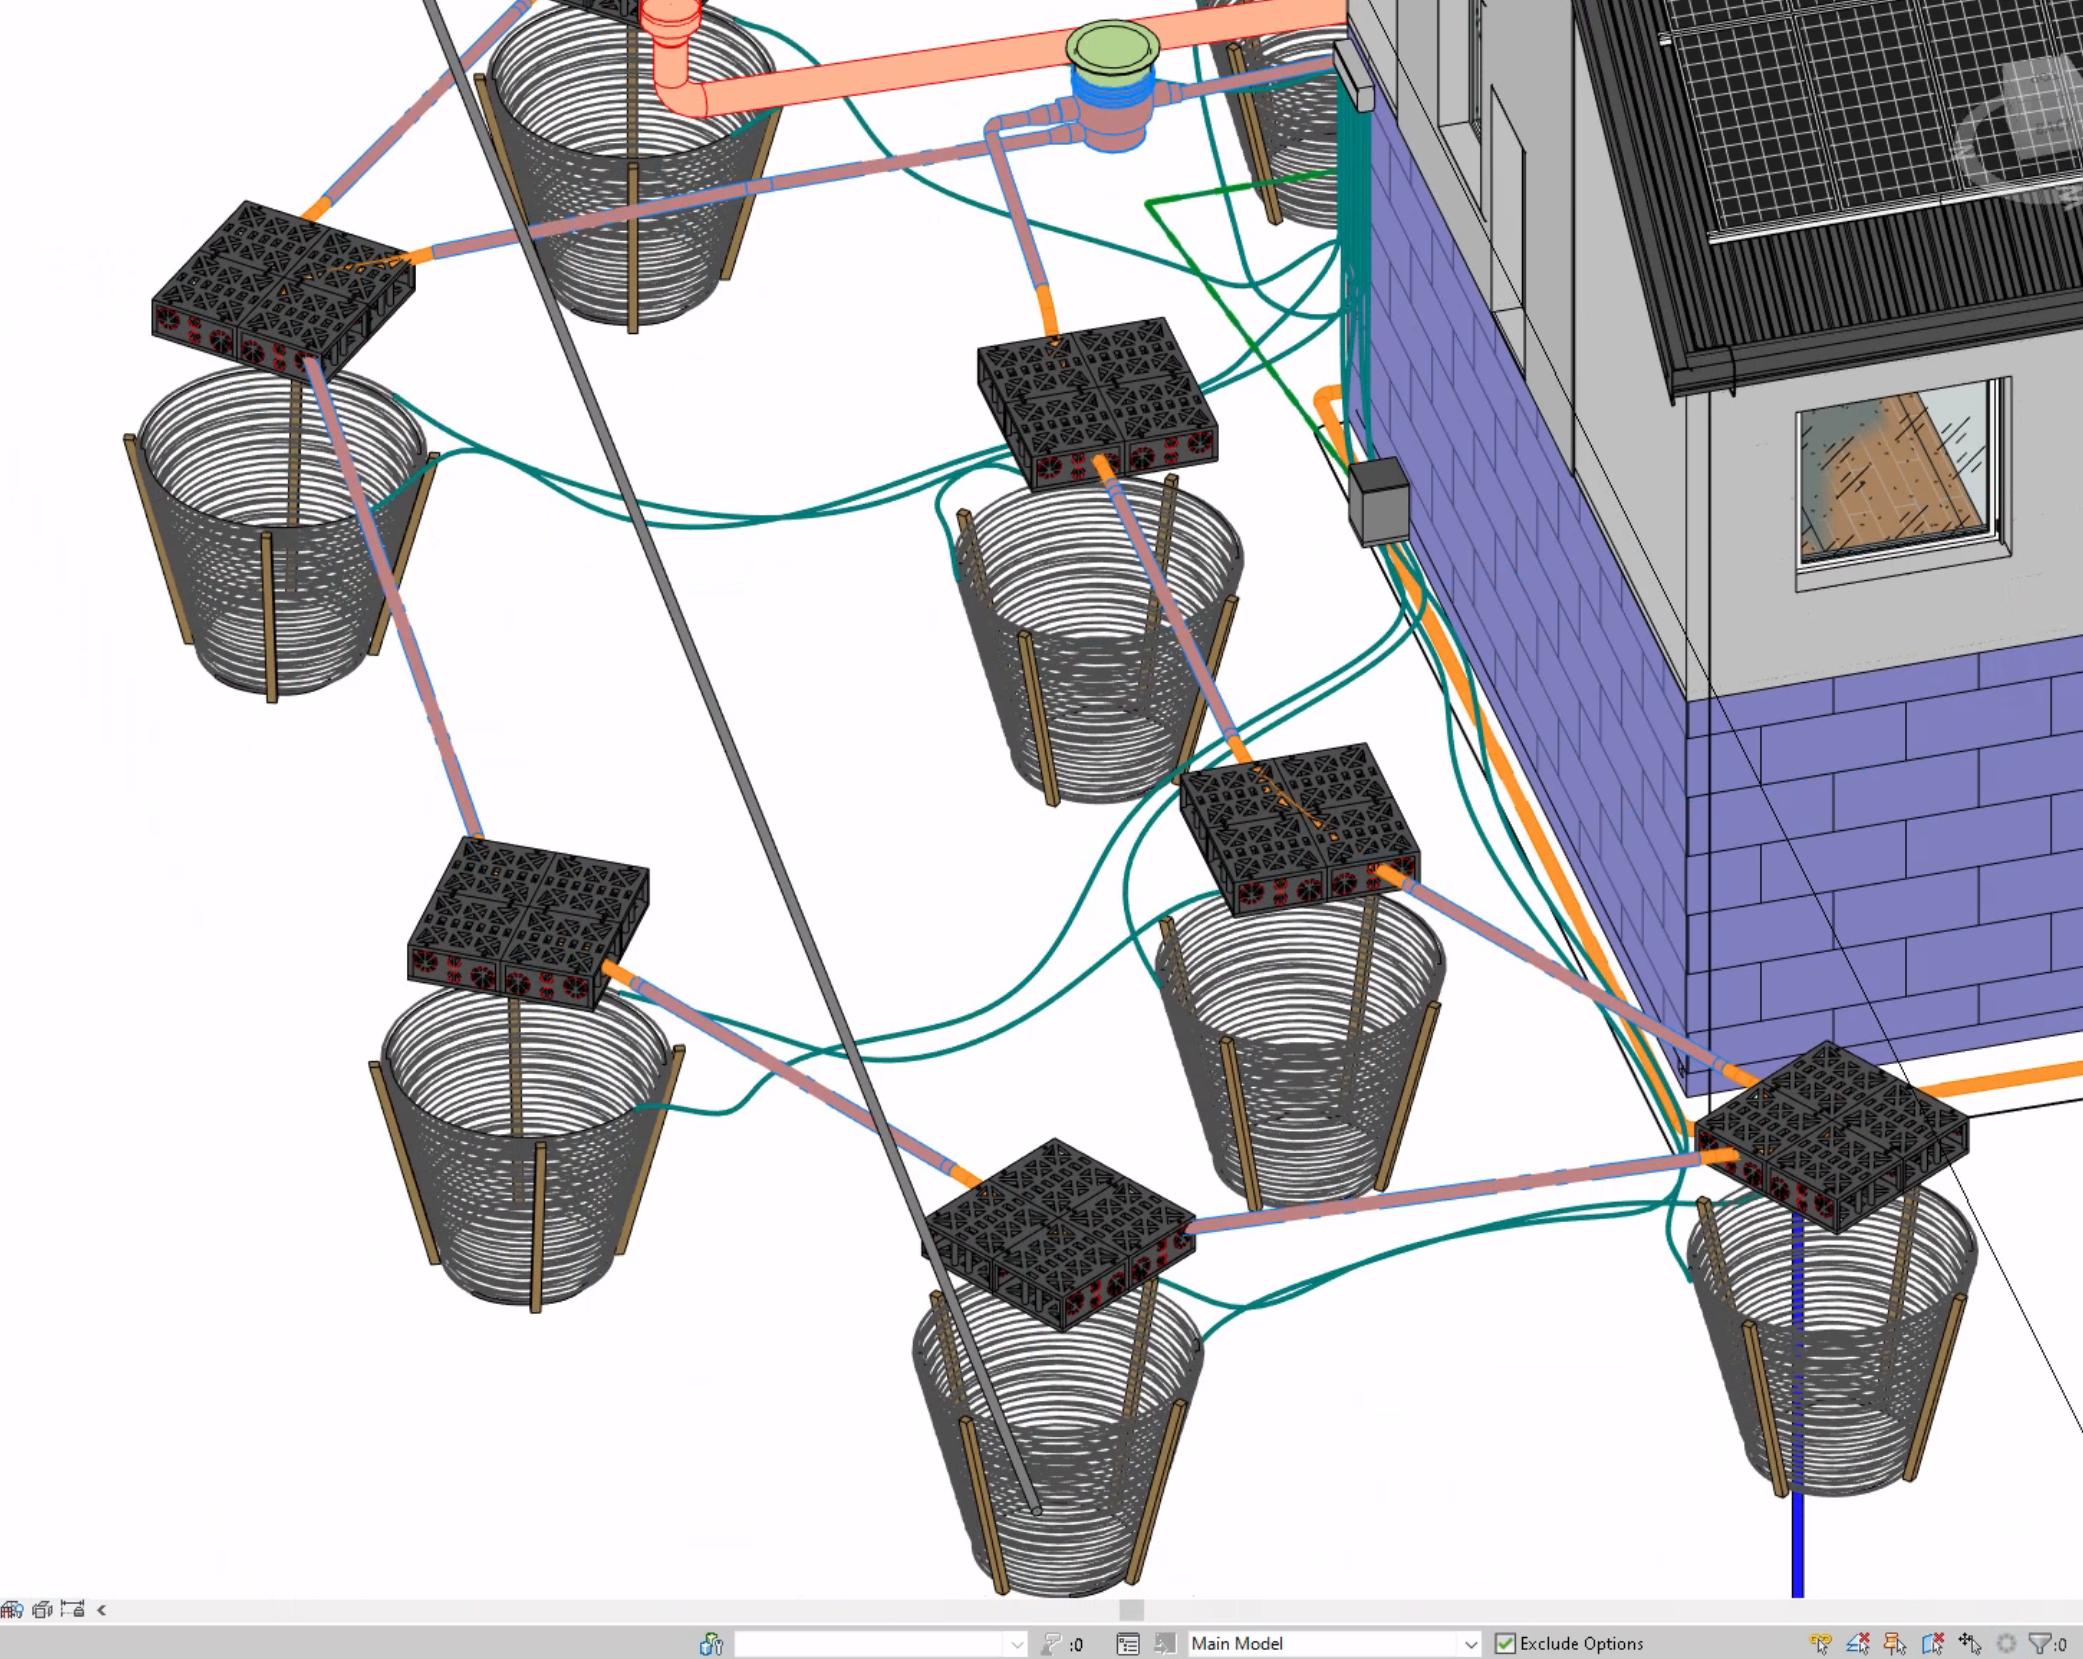Viewport: 2083px width, 1659px height.
Task: Click the Reveal Constraints icon
Action: [x=72, y=1609]
